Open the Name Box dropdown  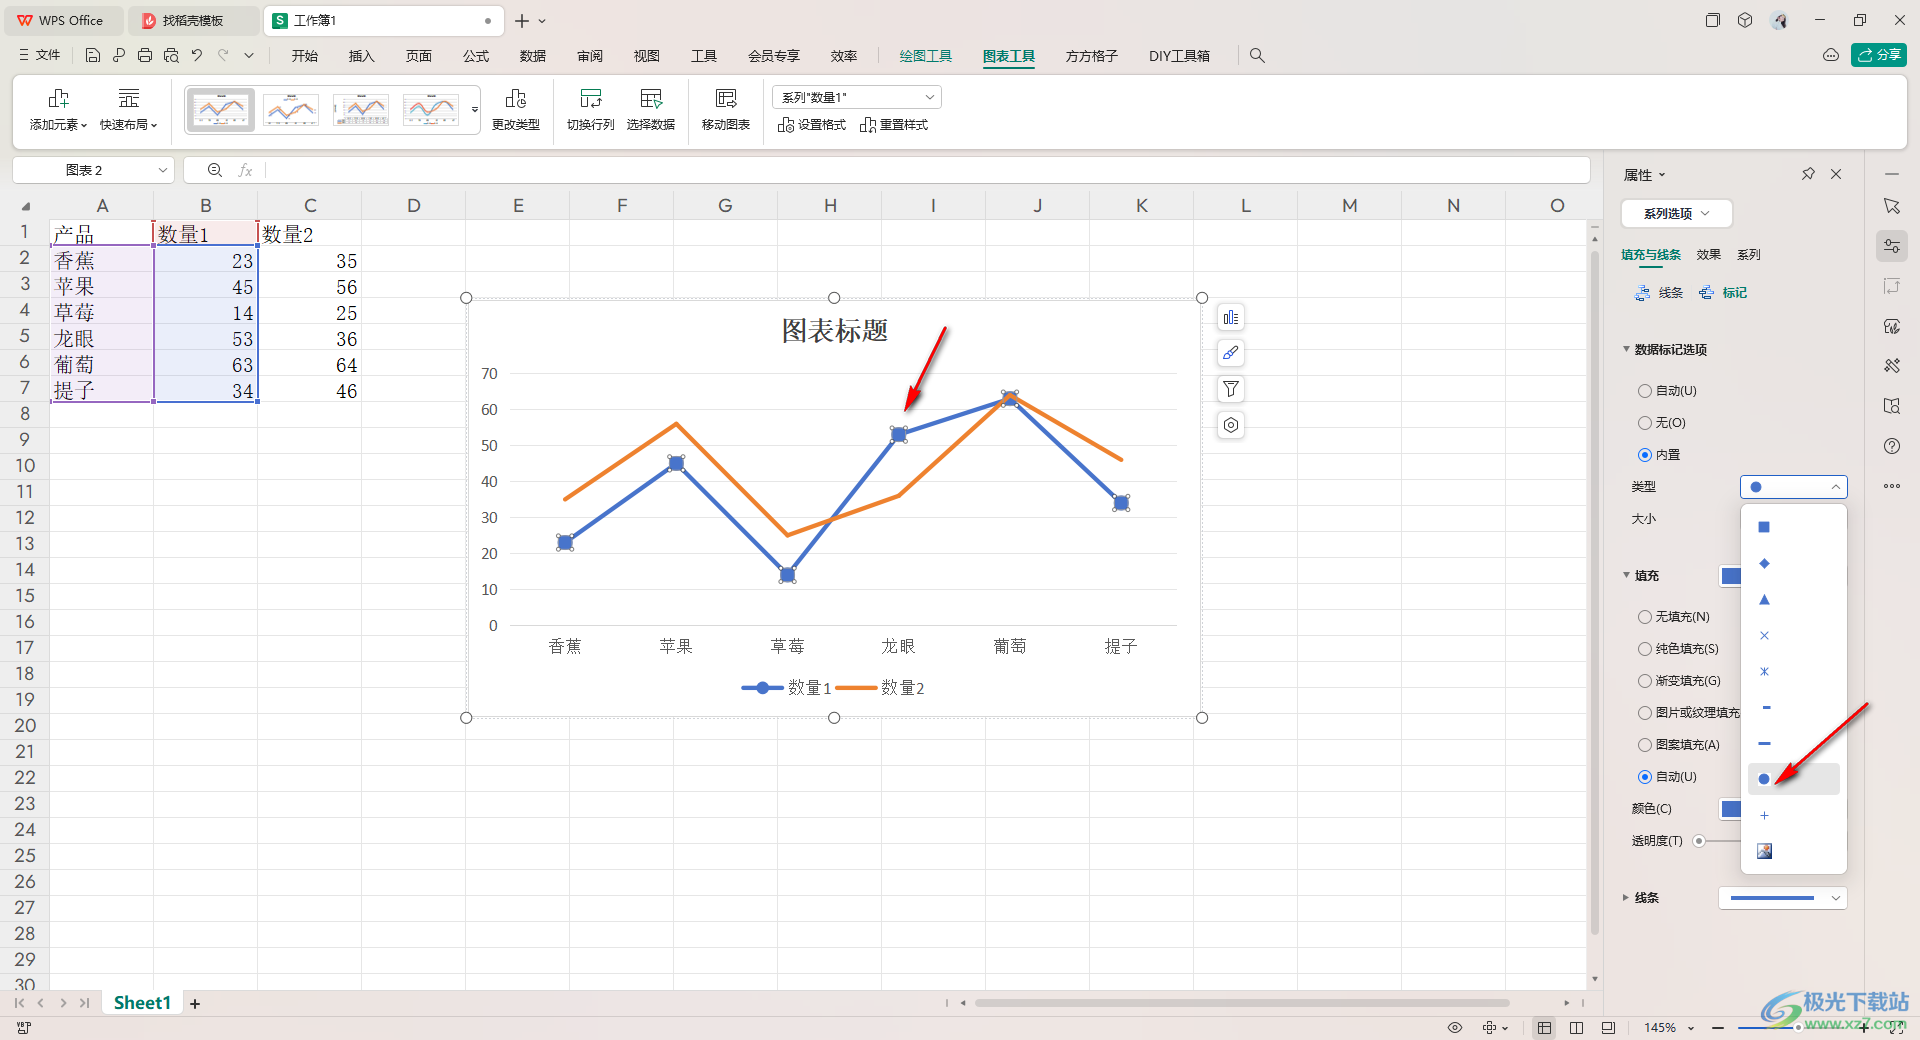pyautogui.click(x=162, y=170)
